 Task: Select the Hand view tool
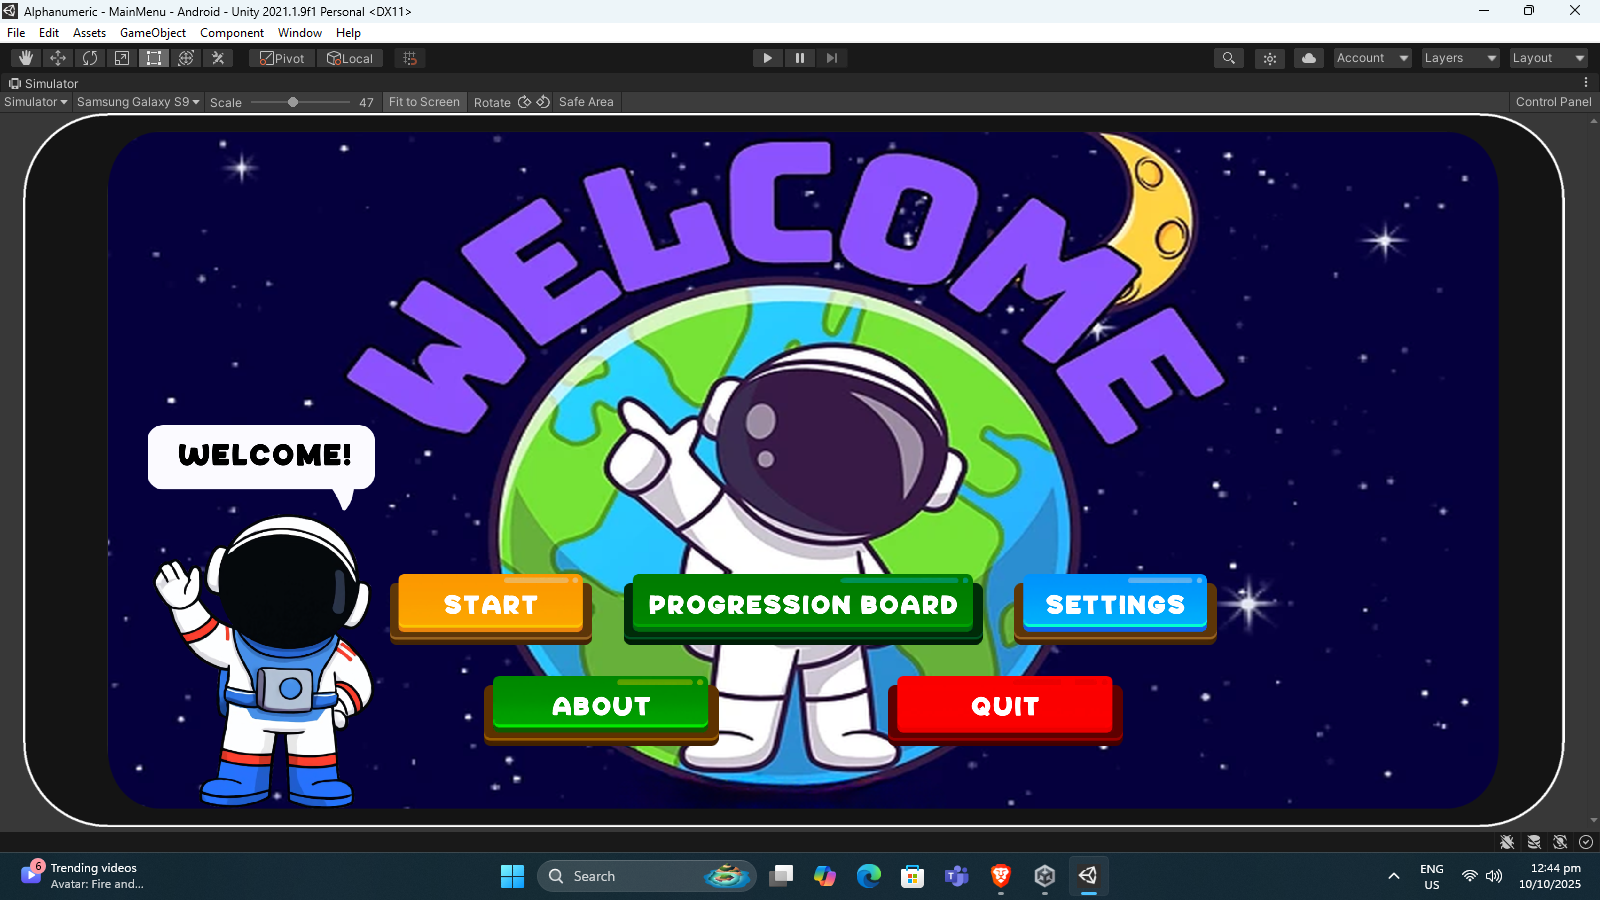(26, 58)
